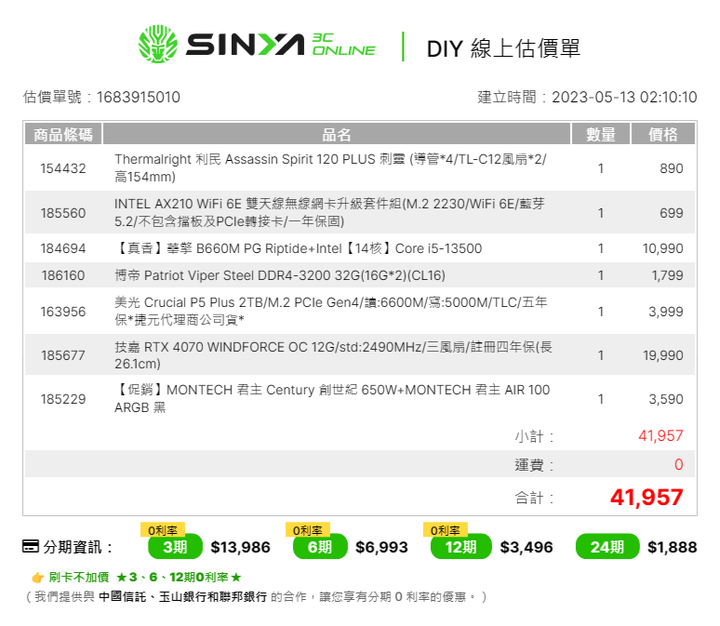Click the $1,888 installment amount

click(672, 547)
